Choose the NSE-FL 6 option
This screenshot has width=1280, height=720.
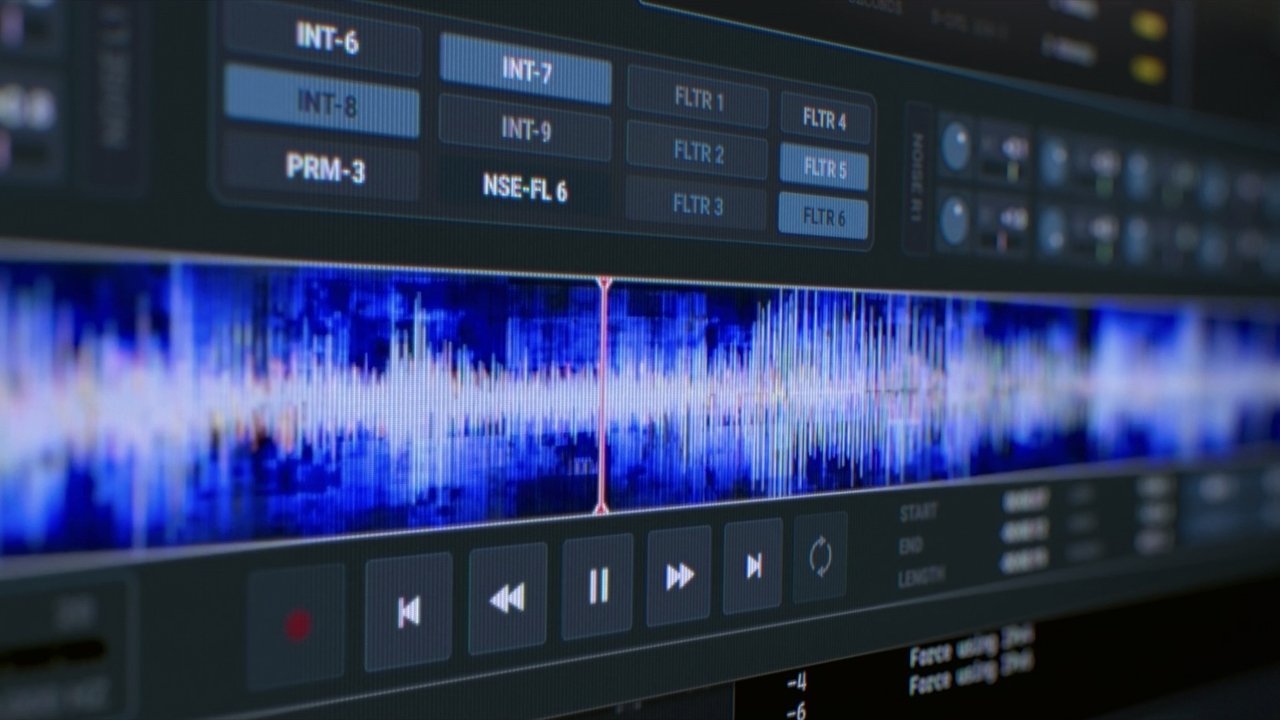(x=524, y=188)
